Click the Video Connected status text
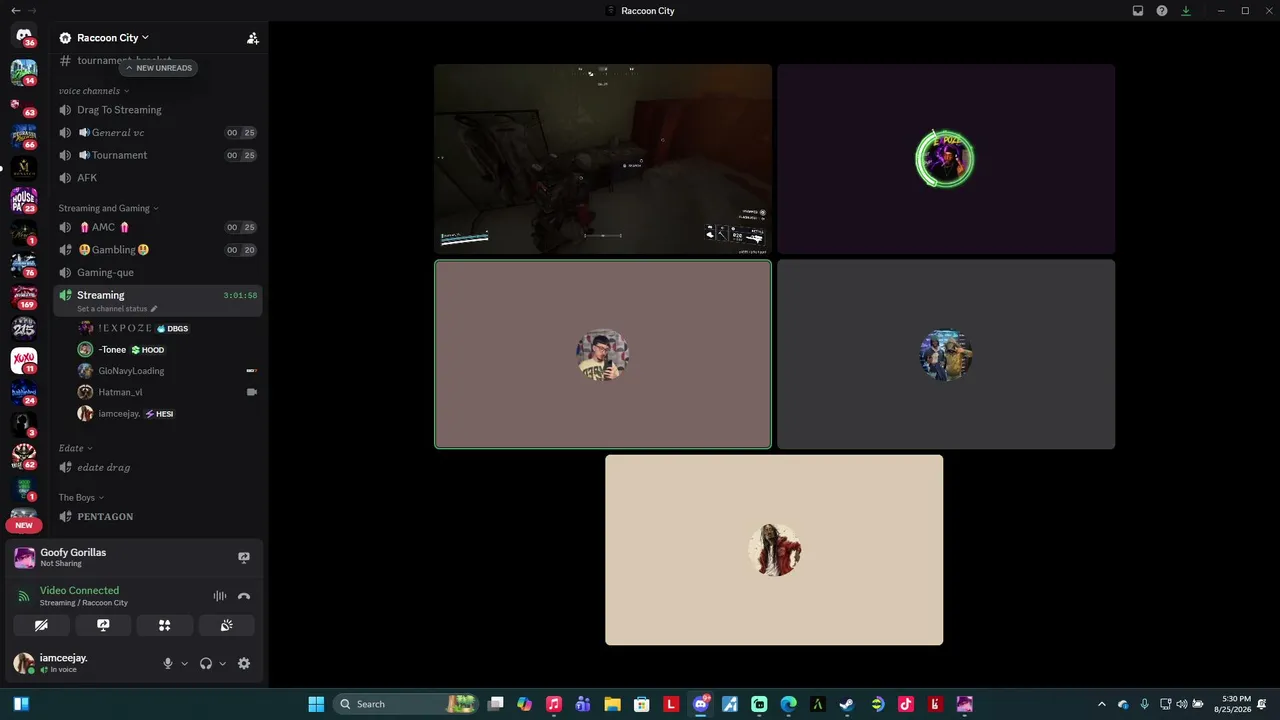 pyautogui.click(x=79, y=590)
